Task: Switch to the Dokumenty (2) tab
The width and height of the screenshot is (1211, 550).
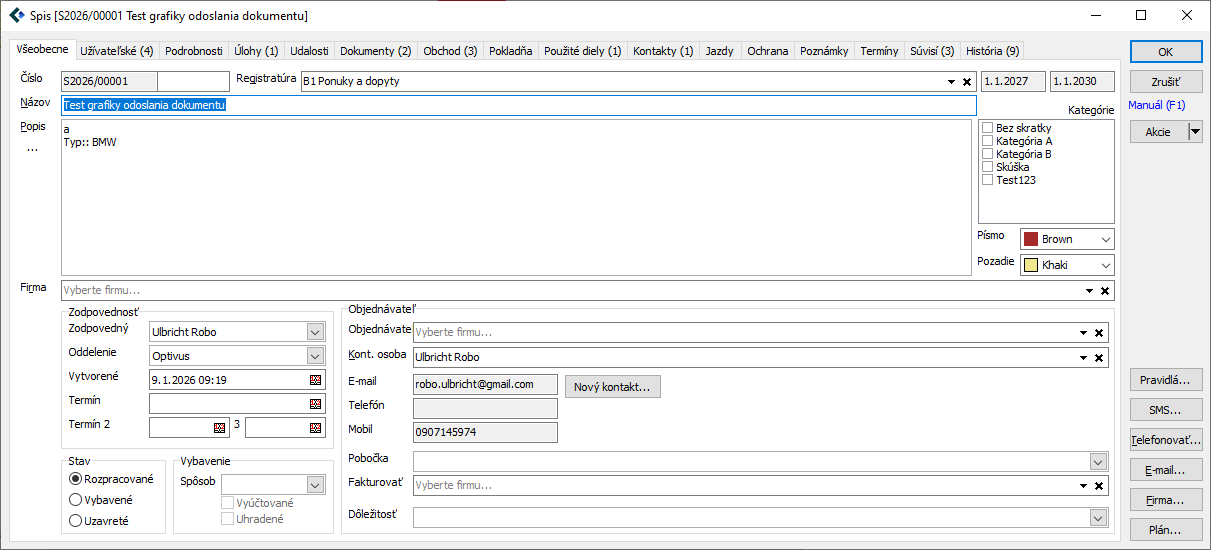Action: [375, 51]
